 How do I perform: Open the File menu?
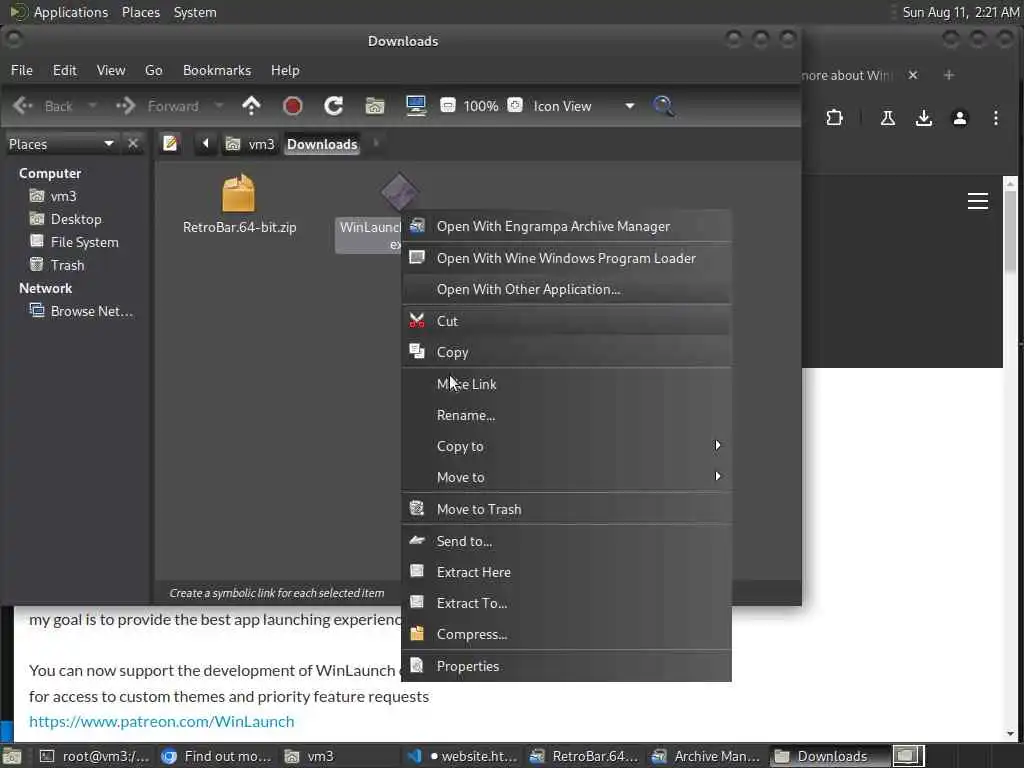coord(22,71)
